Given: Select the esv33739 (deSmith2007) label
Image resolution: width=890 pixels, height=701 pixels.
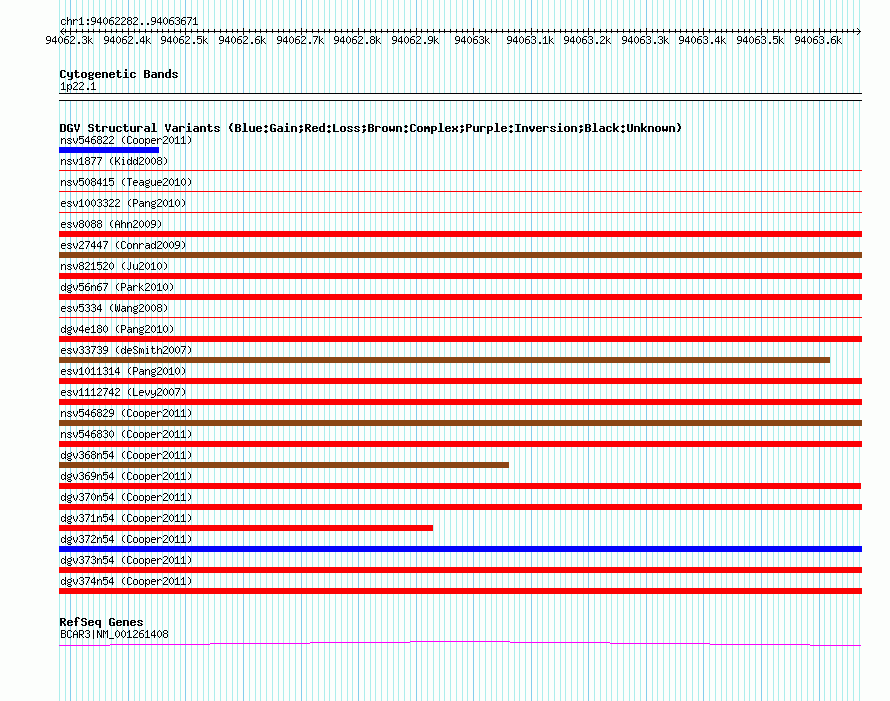Looking at the screenshot, I should pos(126,350).
